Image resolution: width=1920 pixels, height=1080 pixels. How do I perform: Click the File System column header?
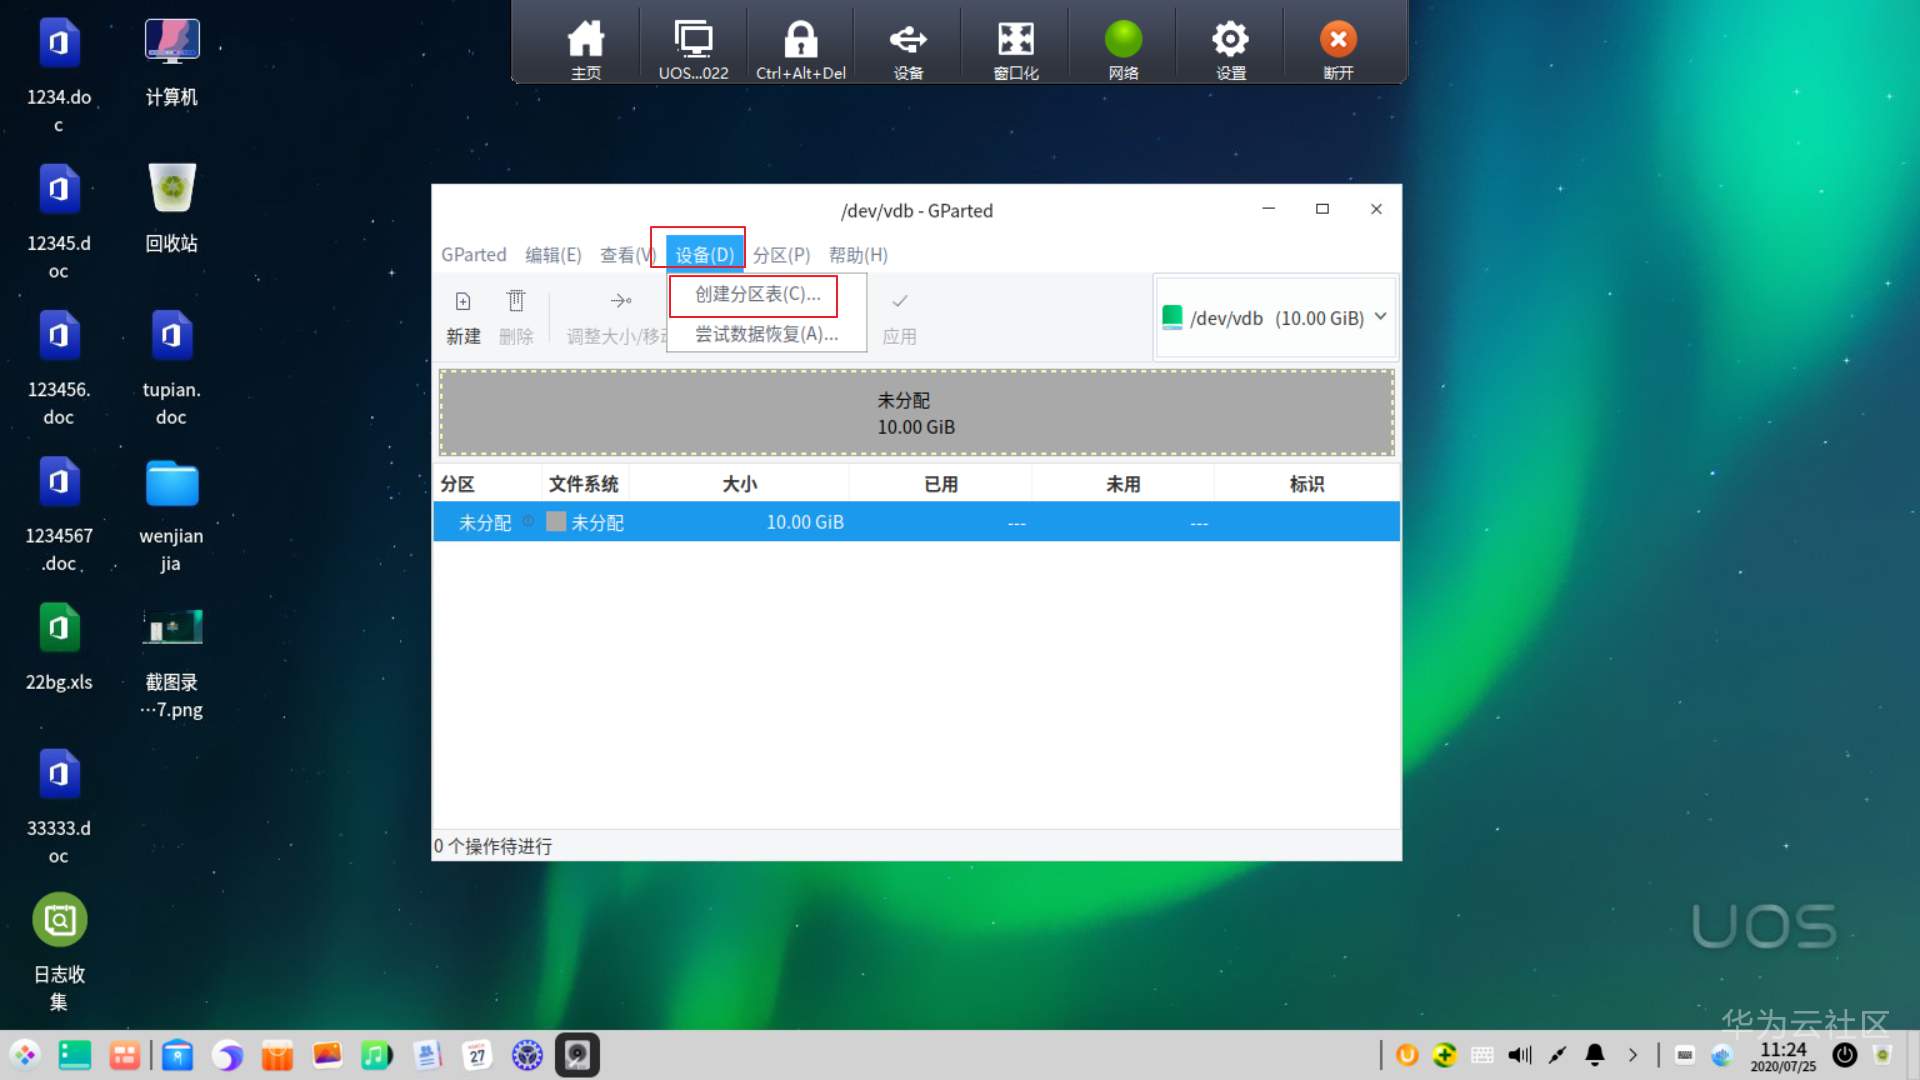584,484
